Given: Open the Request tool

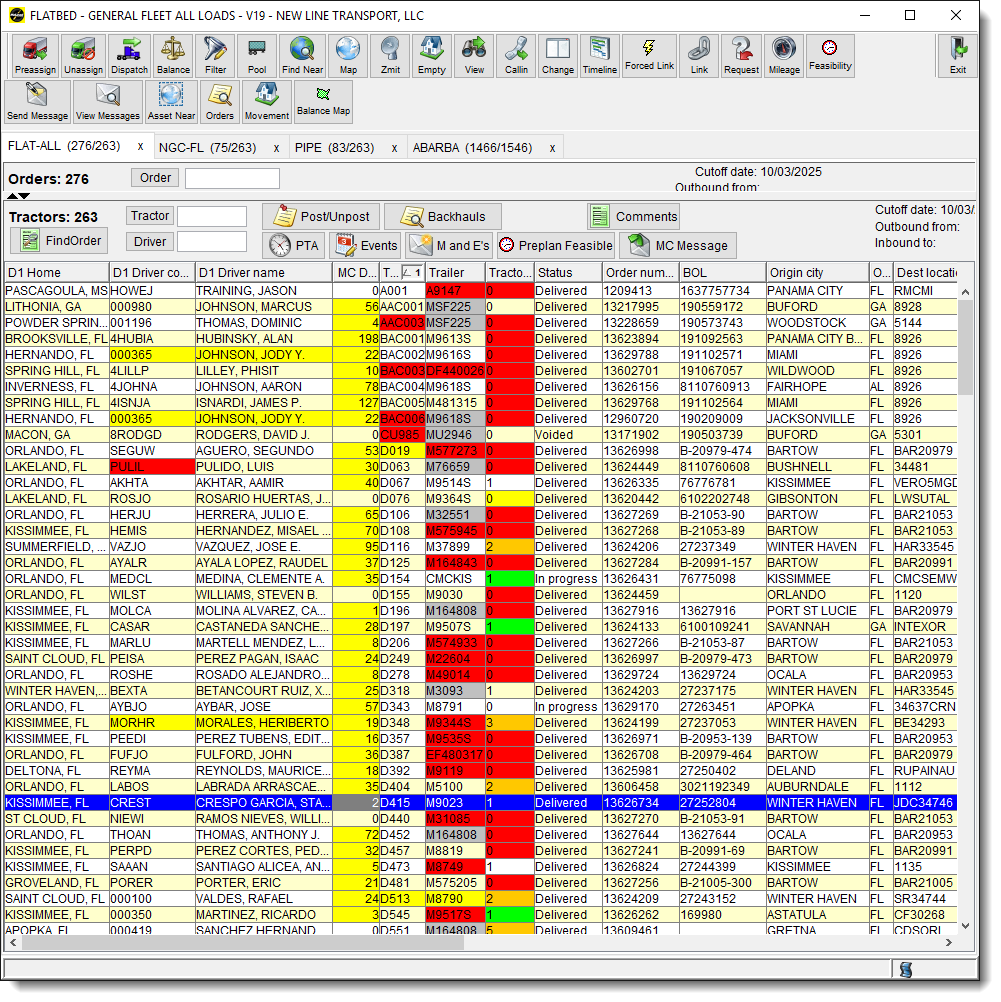Looking at the screenshot, I should (x=741, y=56).
